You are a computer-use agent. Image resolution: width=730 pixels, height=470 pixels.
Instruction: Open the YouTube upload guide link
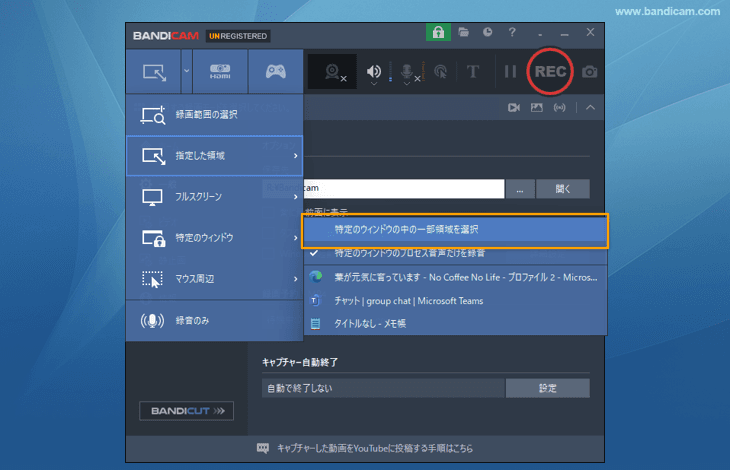(x=375, y=449)
